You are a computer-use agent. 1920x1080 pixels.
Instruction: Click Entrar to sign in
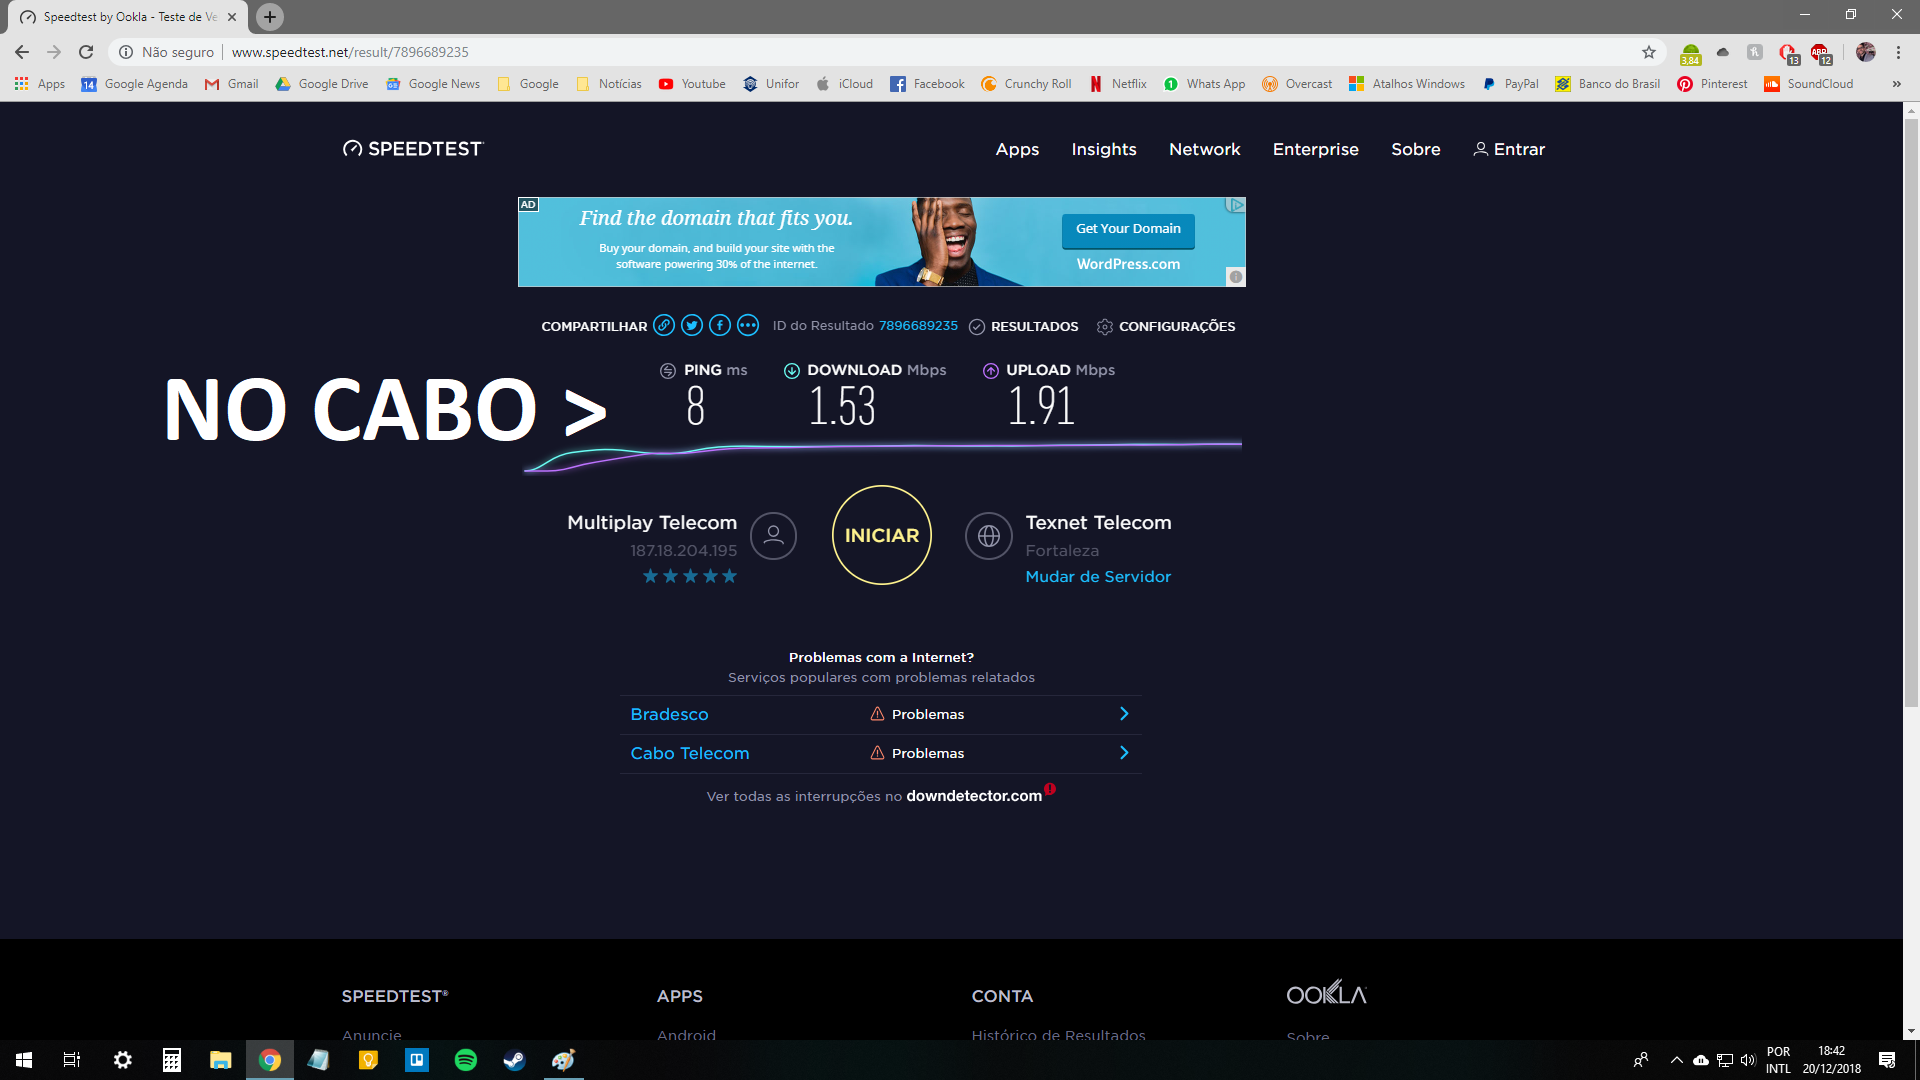tap(1509, 149)
